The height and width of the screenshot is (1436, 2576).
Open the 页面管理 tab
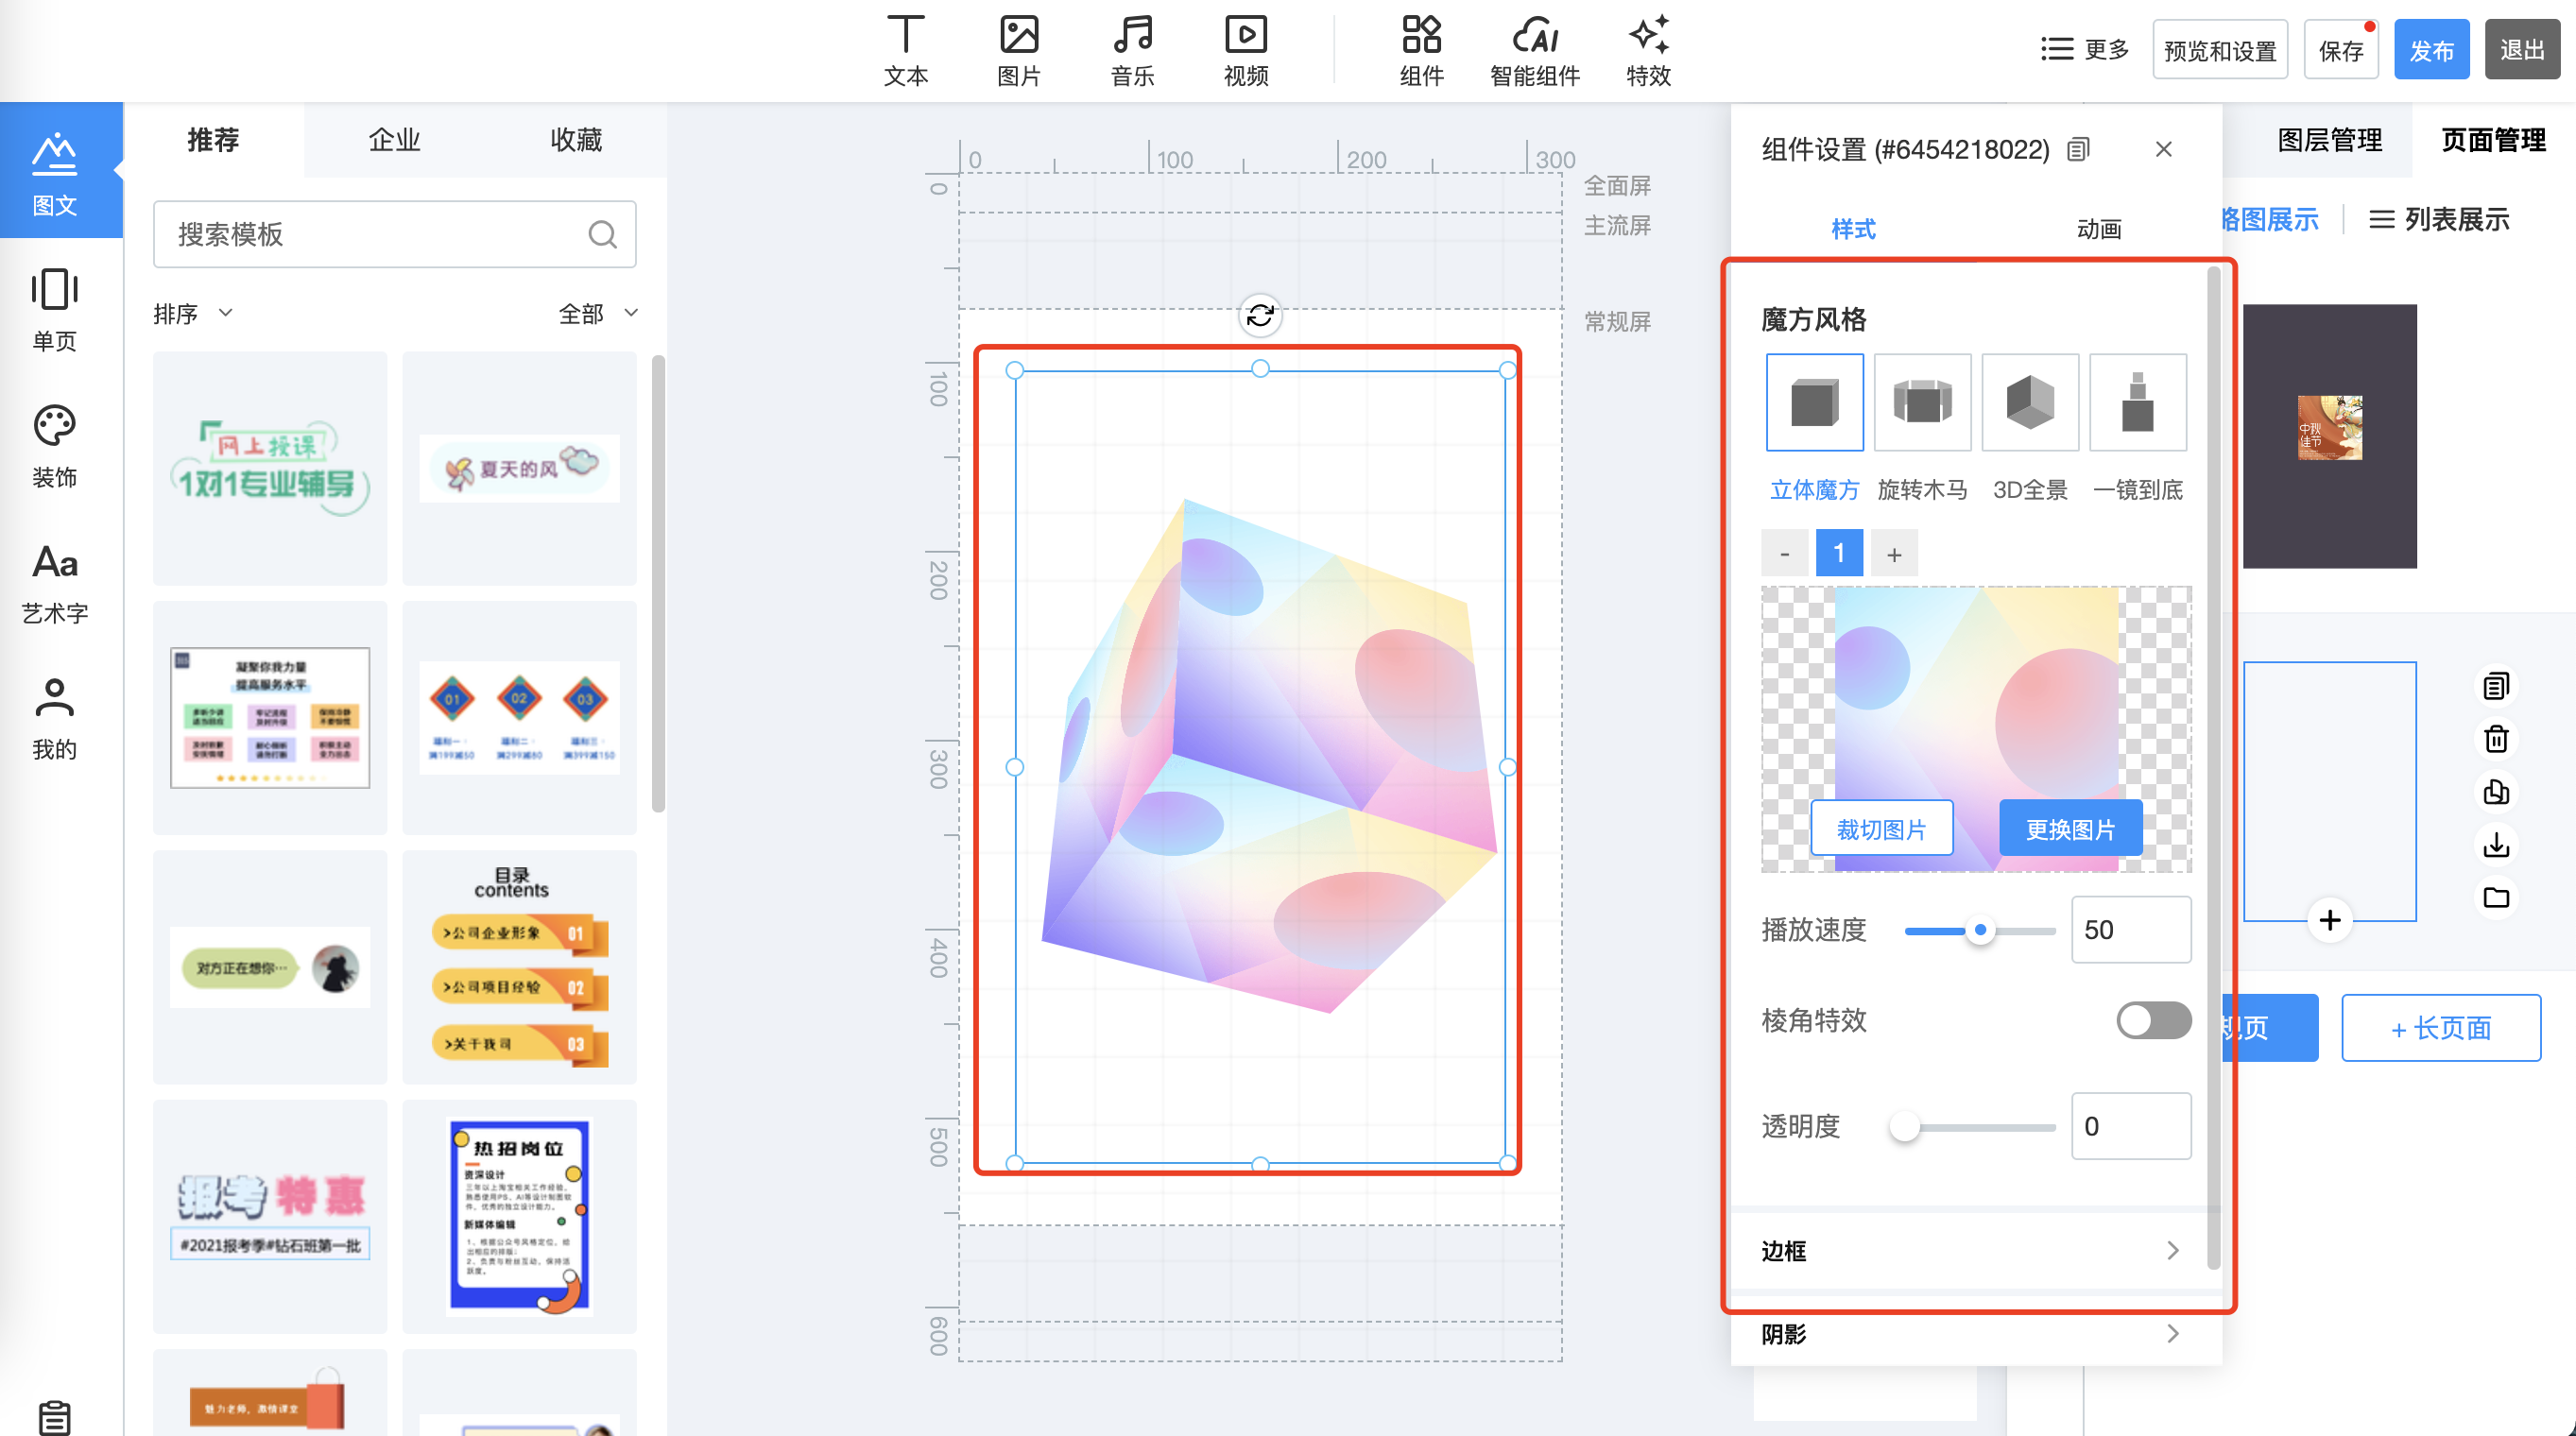2493,140
